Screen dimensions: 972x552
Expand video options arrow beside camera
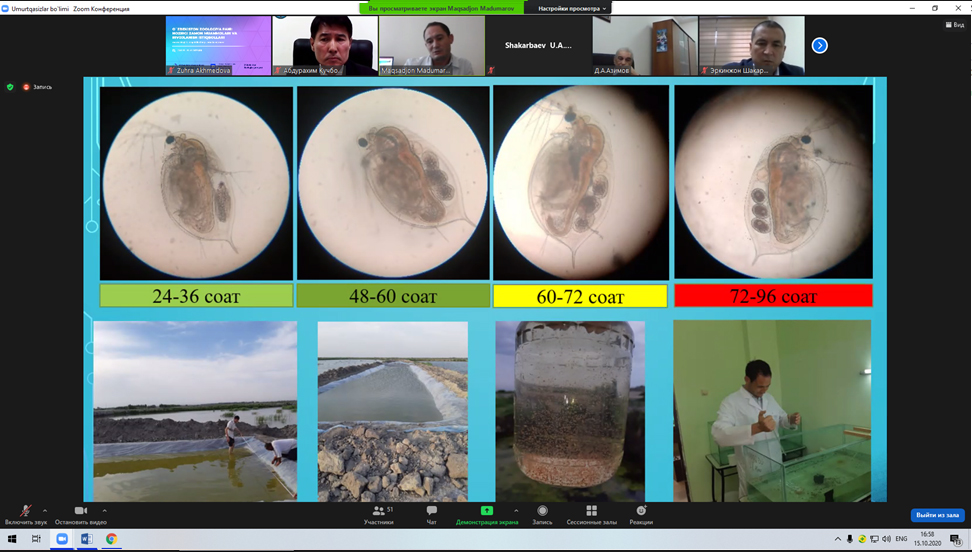104,510
